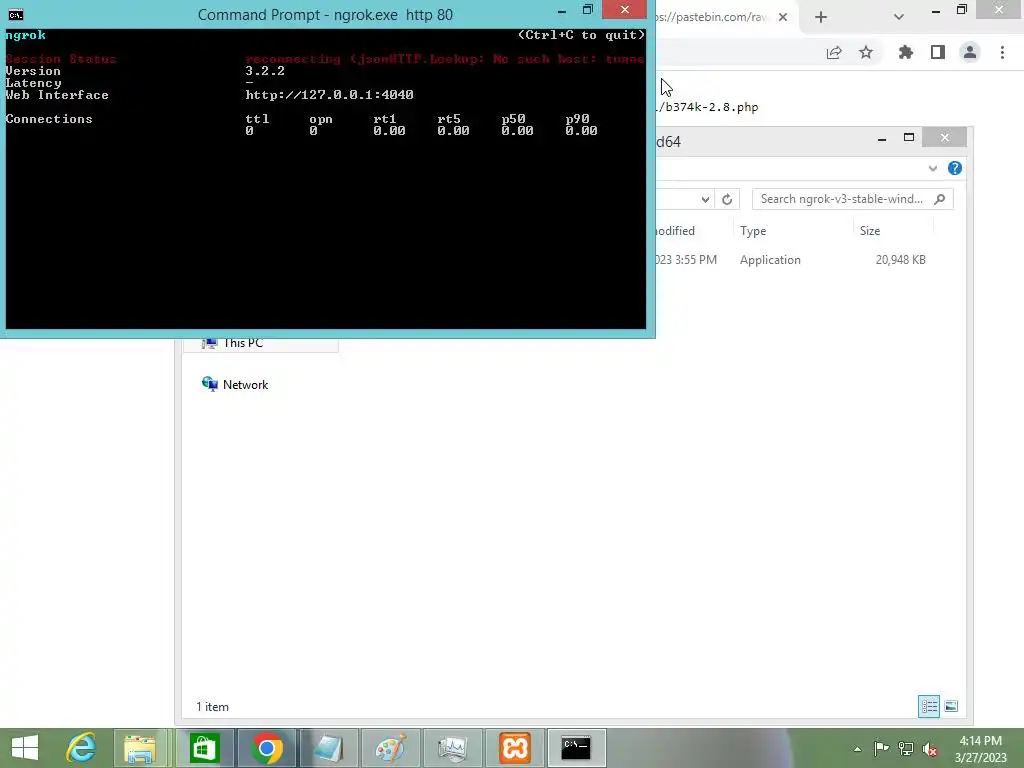
Task: Open the XAMPP taskbar icon
Action: tap(515, 748)
